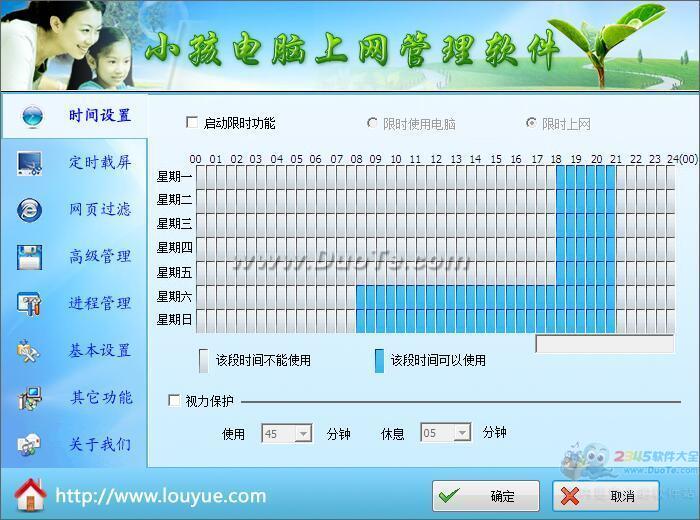Image resolution: width=700 pixels, height=520 pixels.
Task: Click the house home icon
Action: point(30,495)
